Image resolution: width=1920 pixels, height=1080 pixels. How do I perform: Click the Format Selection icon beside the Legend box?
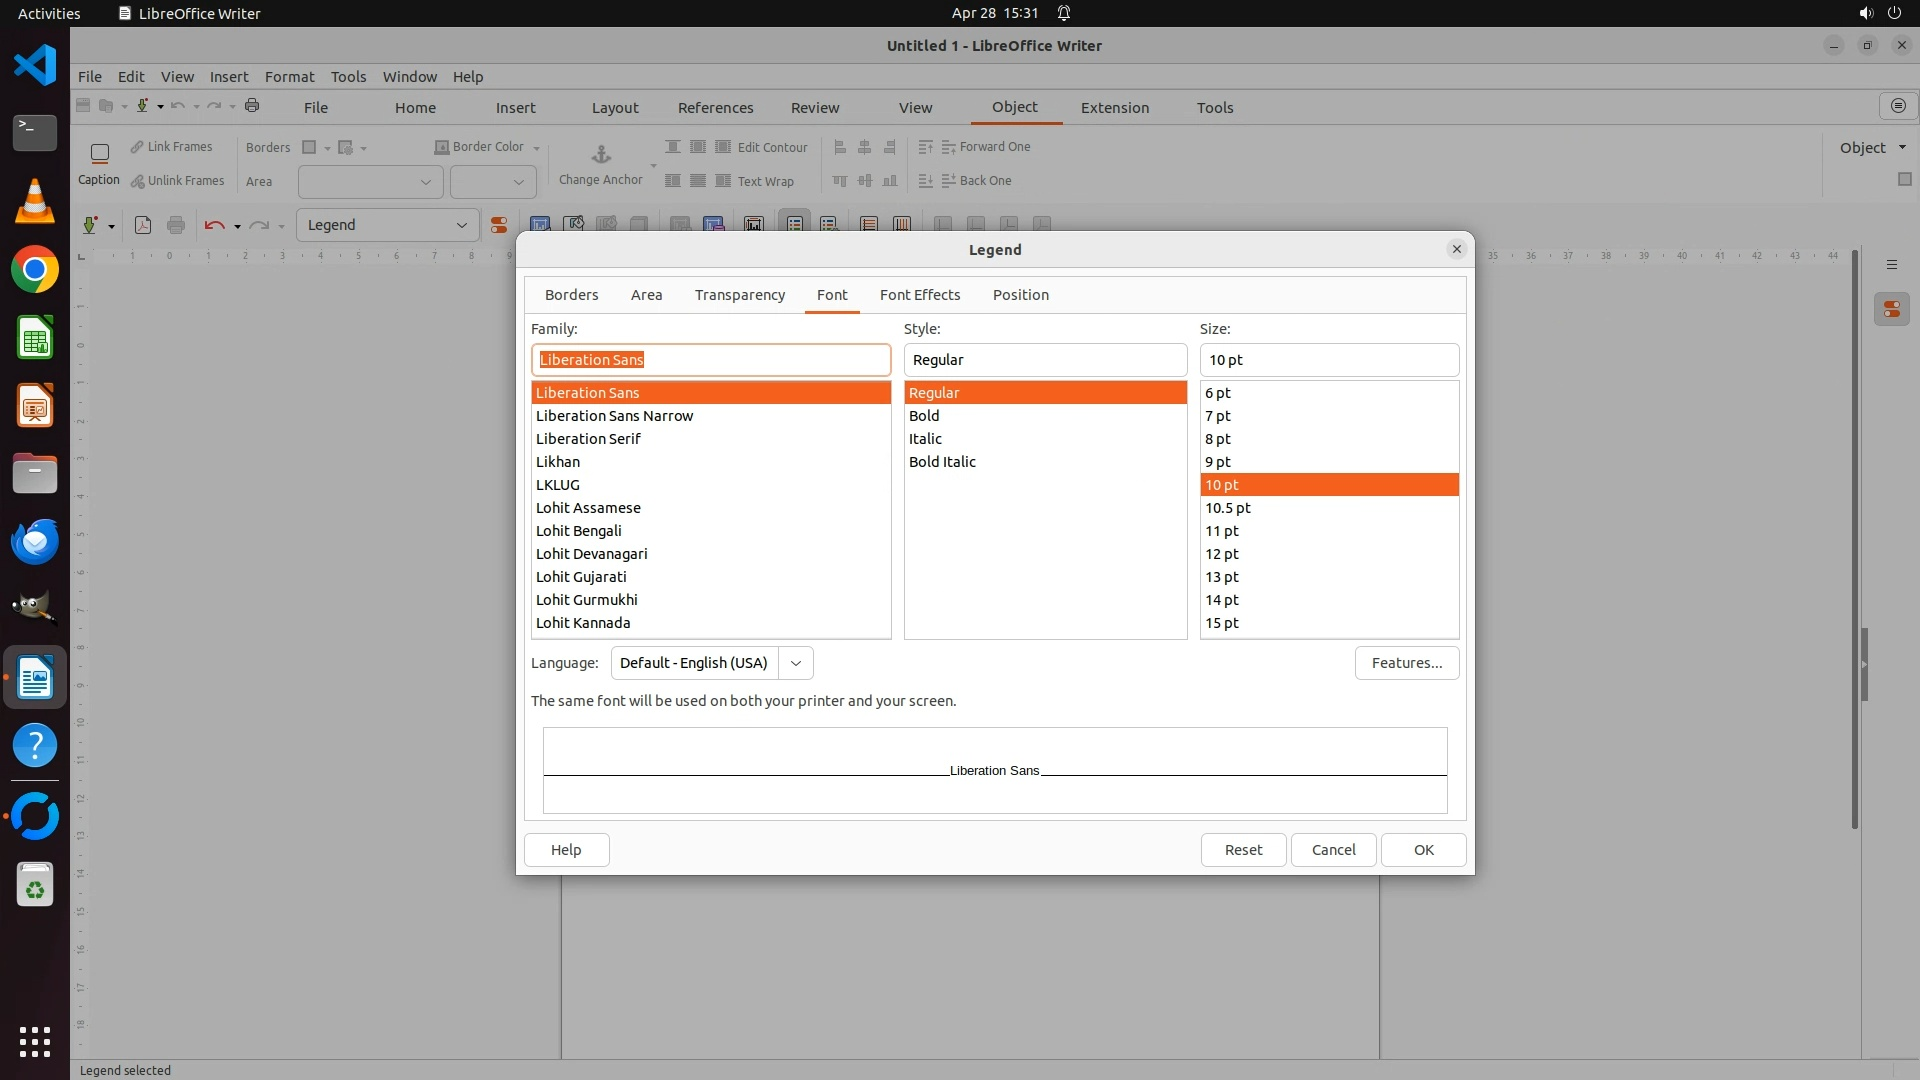coord(498,225)
